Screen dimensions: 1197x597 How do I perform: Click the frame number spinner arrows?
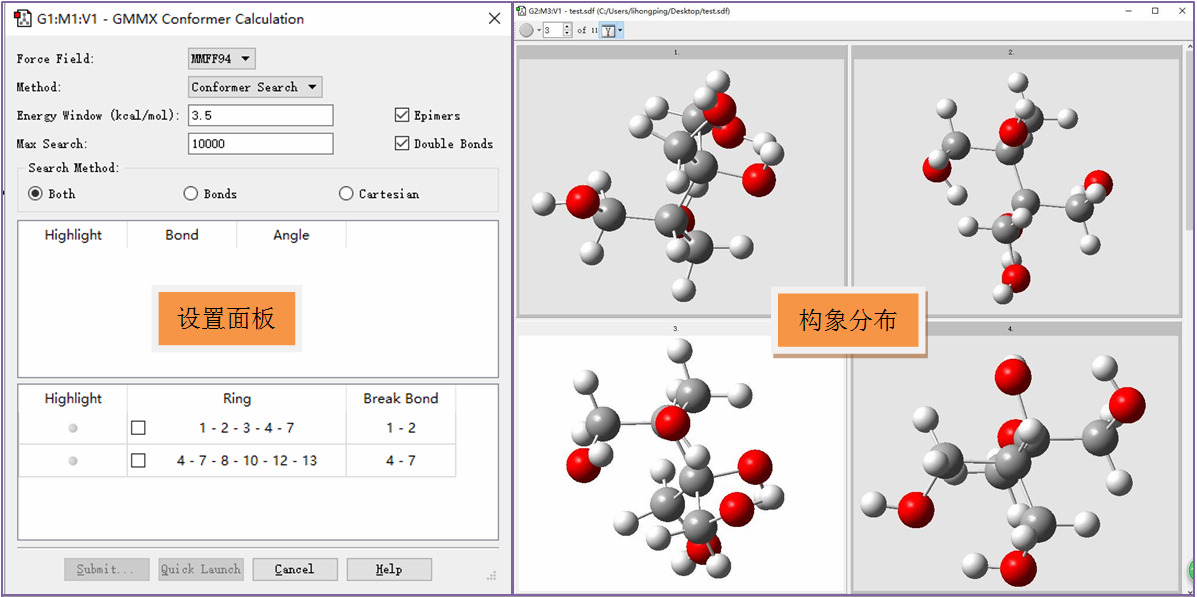point(568,30)
